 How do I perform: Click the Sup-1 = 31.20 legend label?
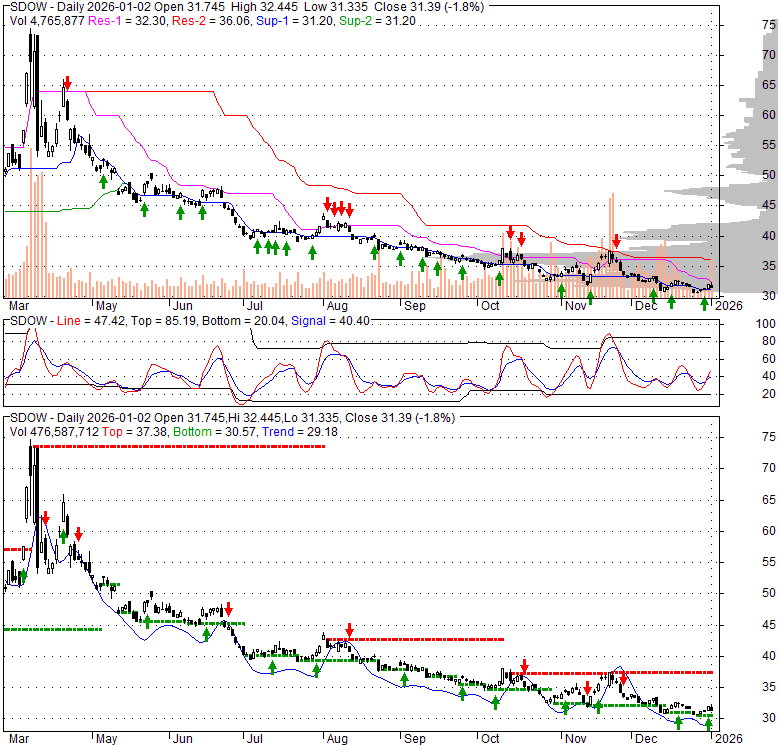coord(295,21)
